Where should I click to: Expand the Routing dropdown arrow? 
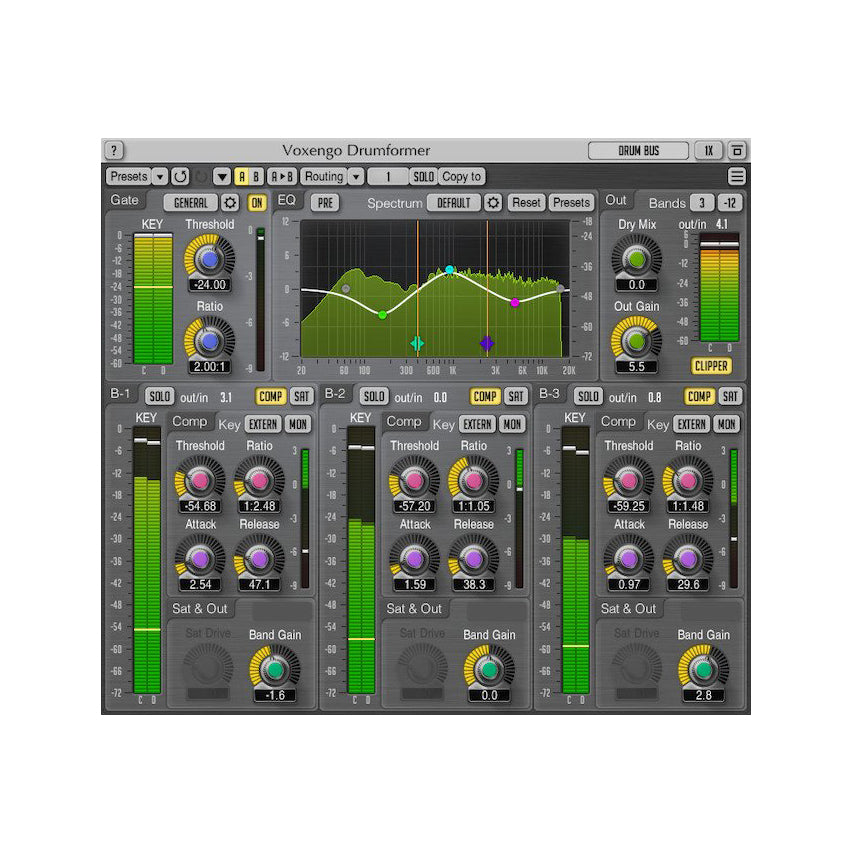click(355, 176)
